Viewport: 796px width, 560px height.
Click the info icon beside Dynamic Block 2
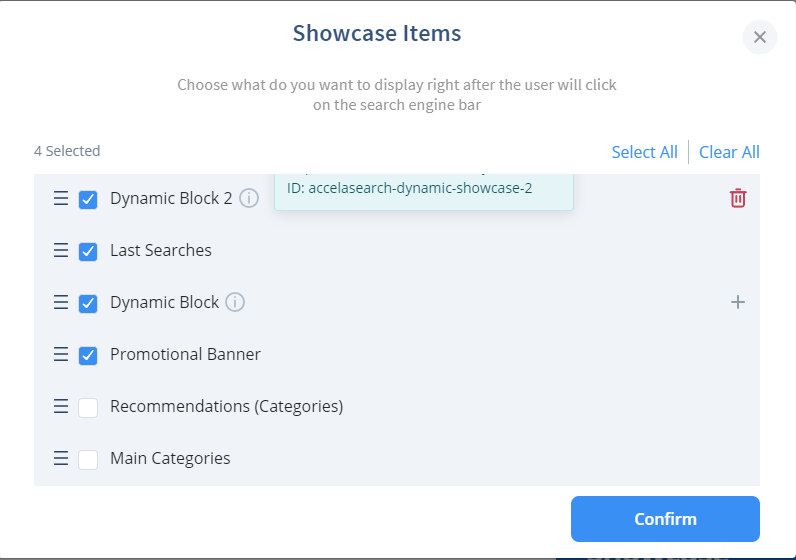coord(249,198)
